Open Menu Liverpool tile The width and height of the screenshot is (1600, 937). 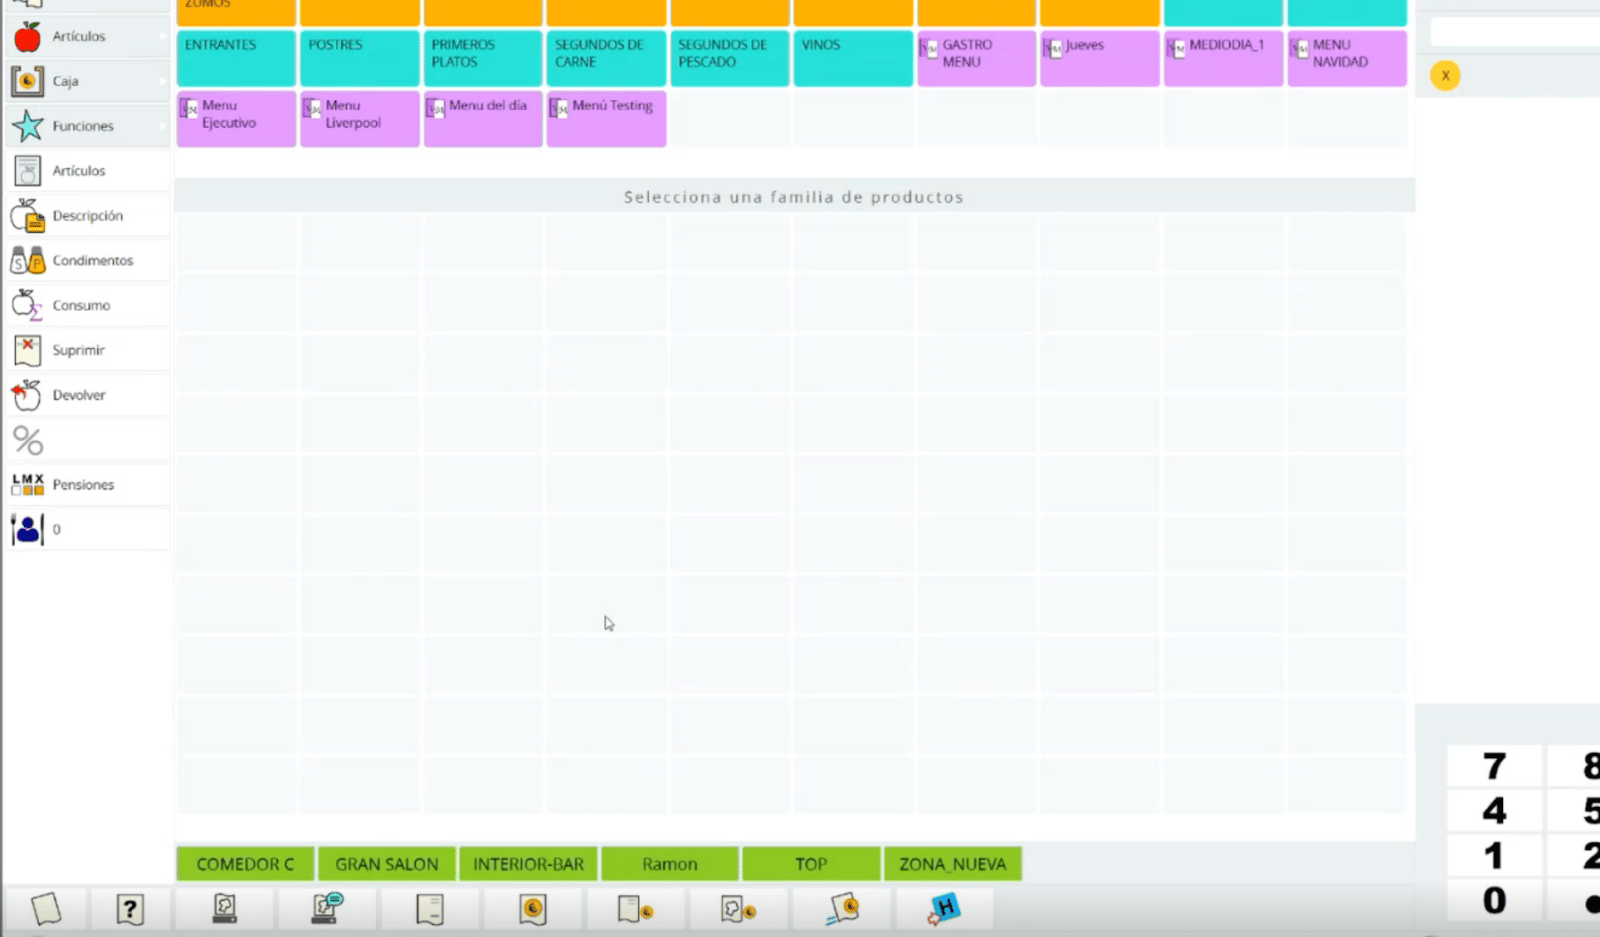(x=360, y=119)
